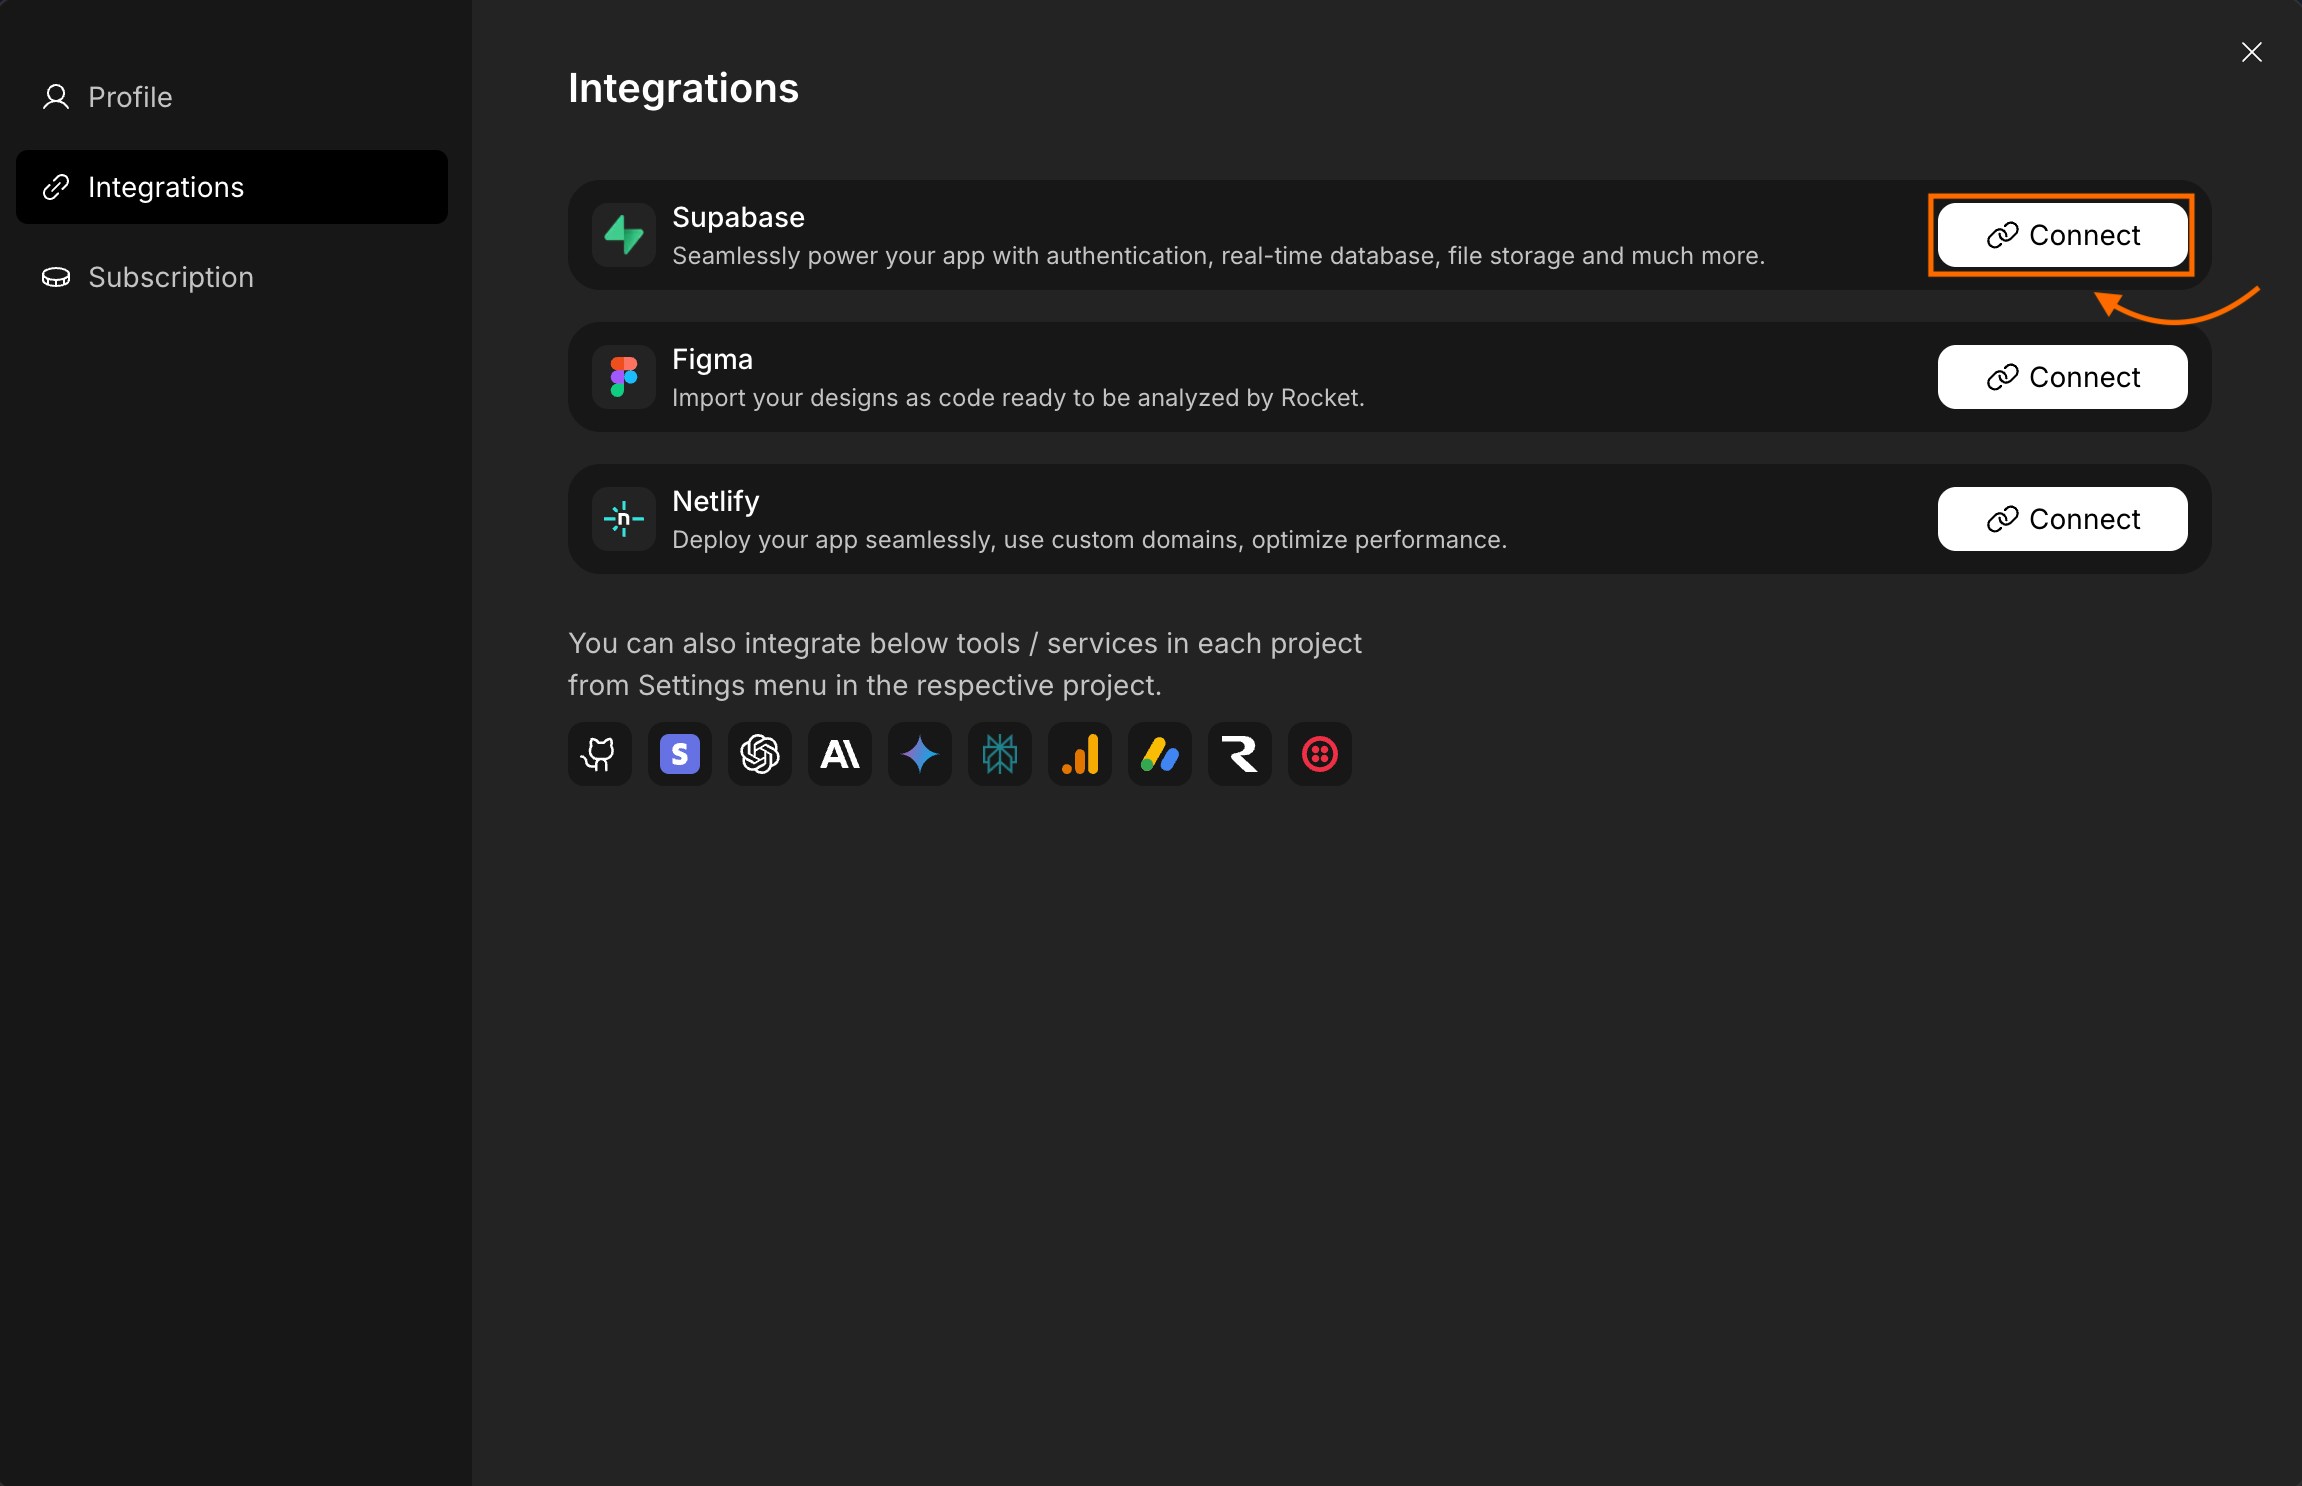Click the Figma logo icon
The image size is (2302, 1486).
(623, 377)
